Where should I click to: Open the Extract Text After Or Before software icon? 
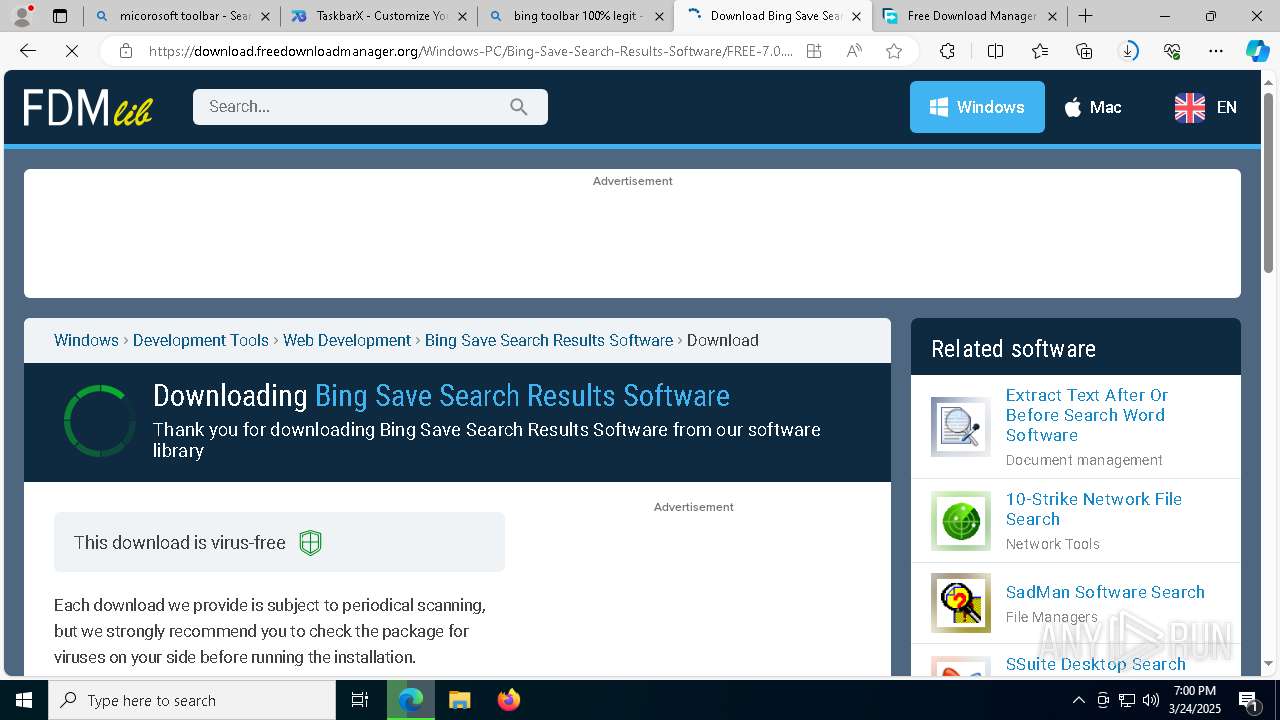point(961,427)
